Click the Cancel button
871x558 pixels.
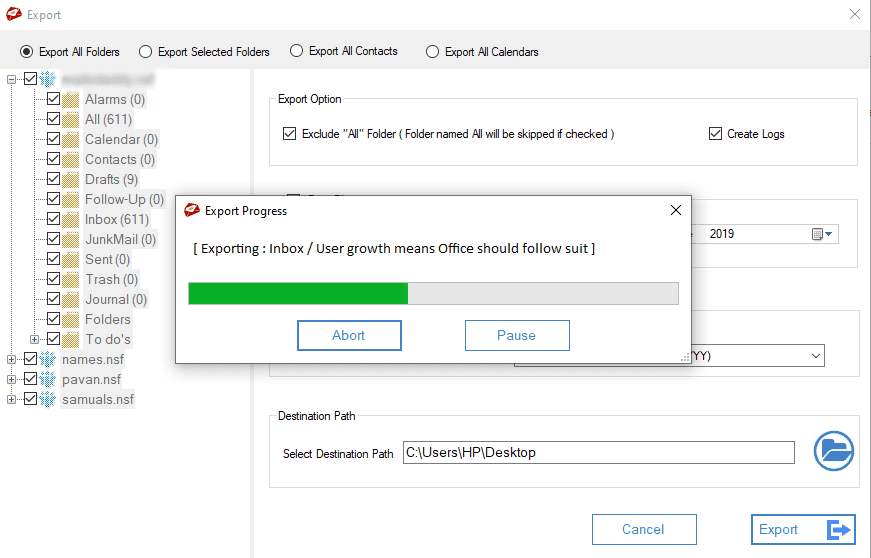coord(644,529)
